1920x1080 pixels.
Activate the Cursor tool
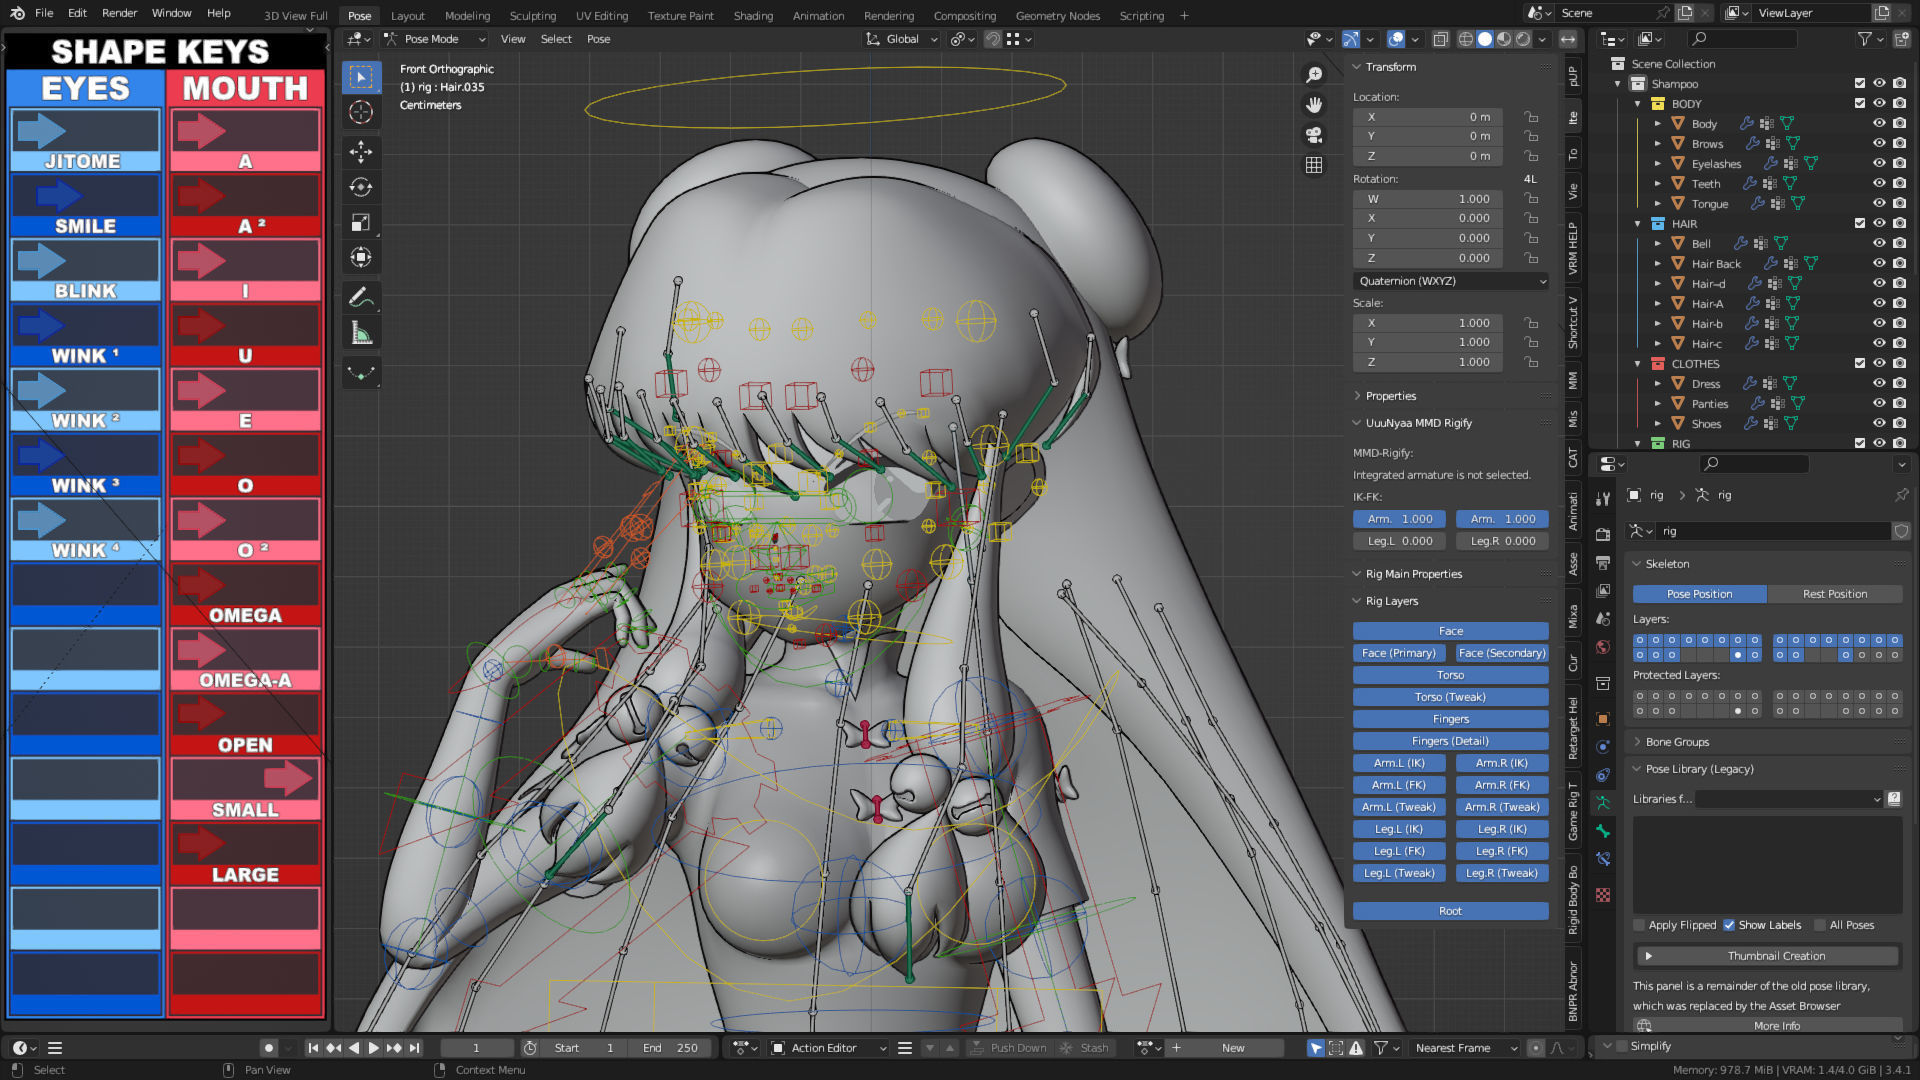(x=361, y=112)
